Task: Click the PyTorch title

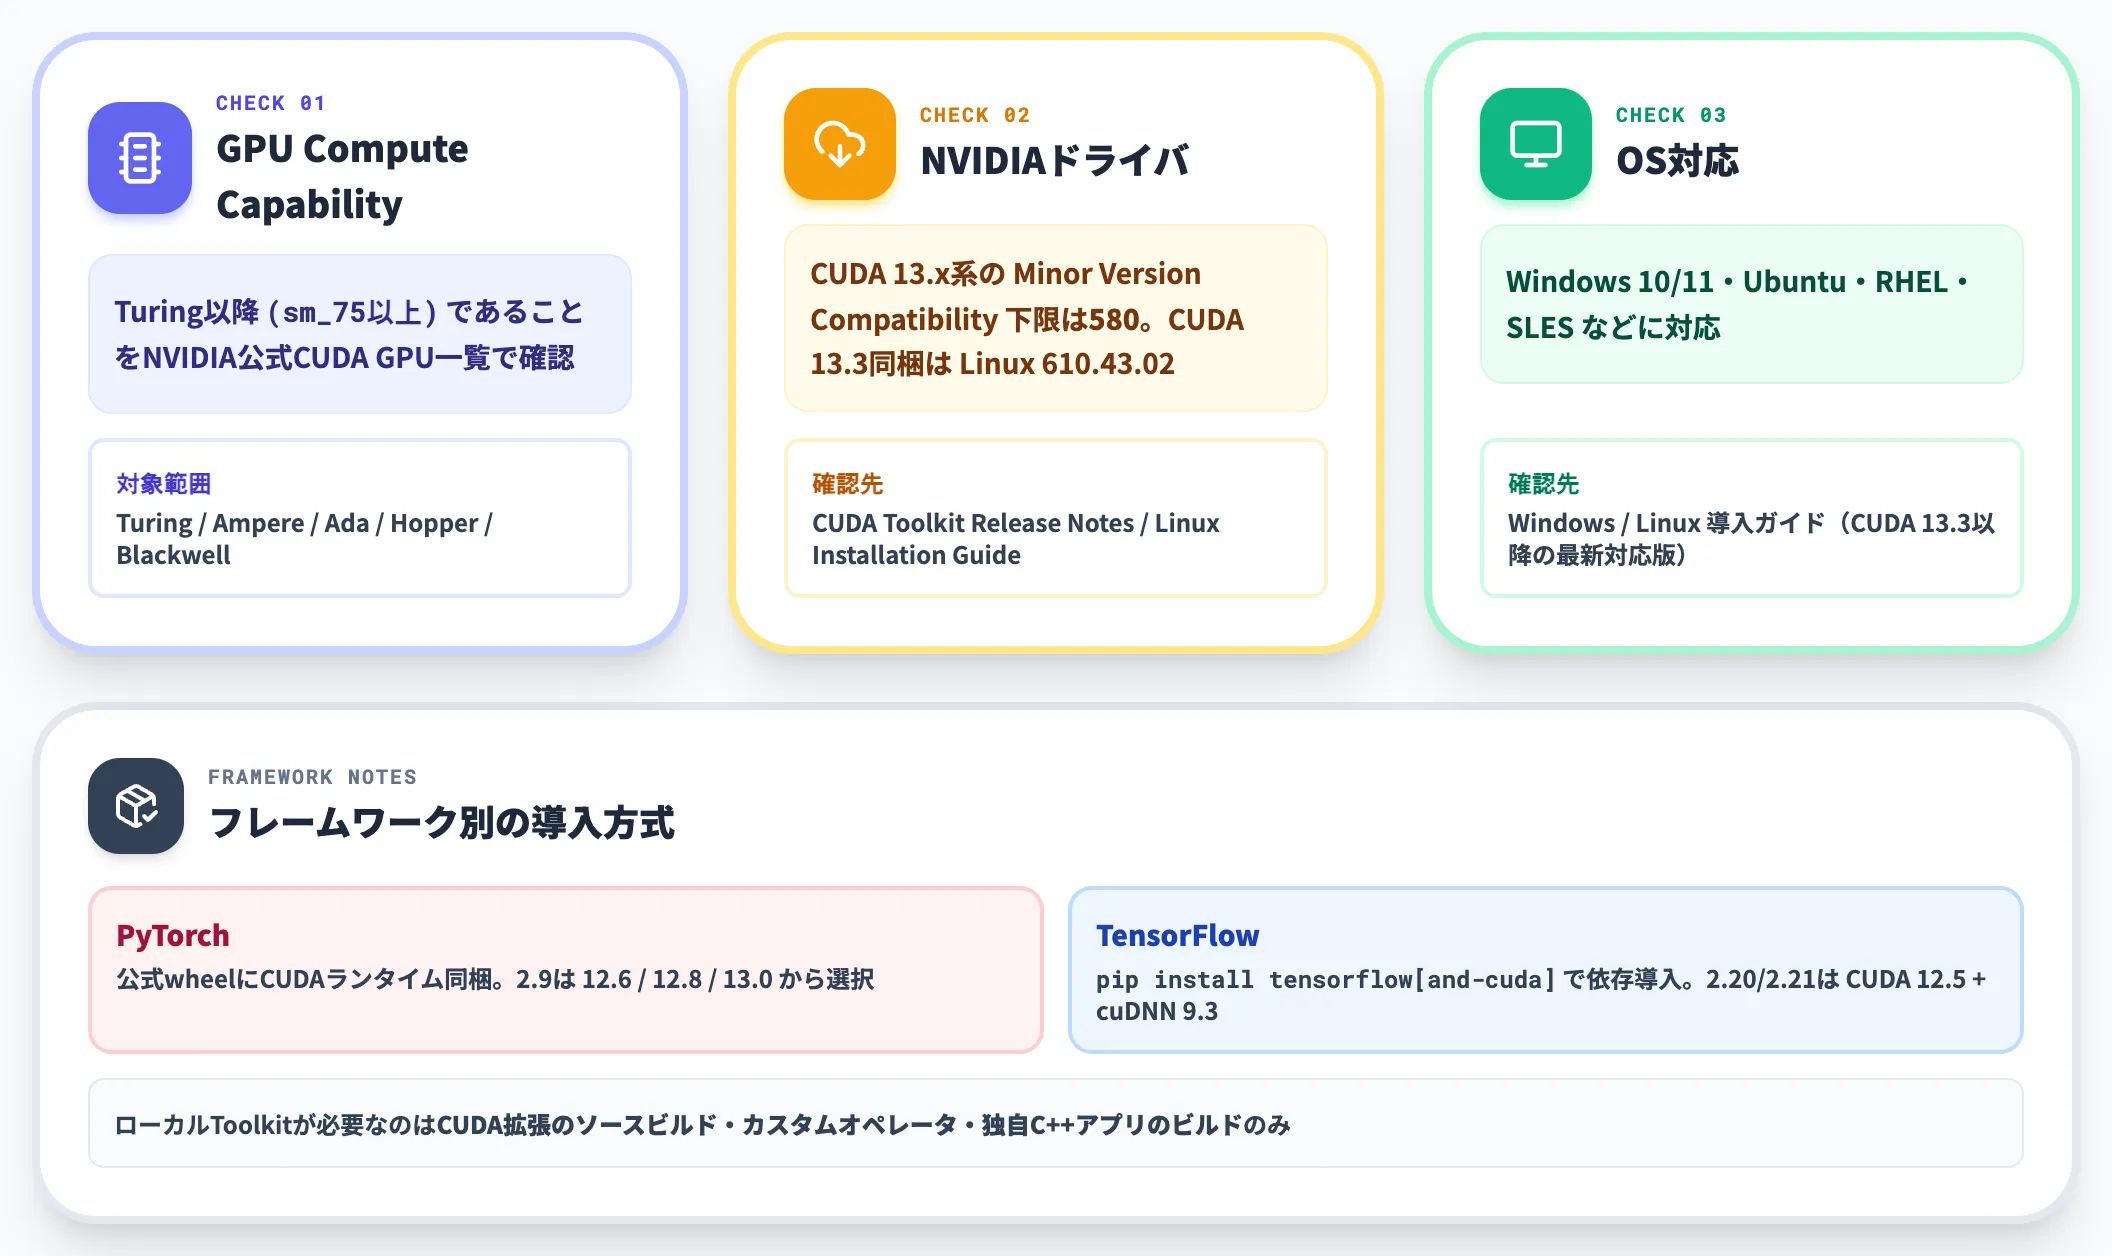Action: click(x=173, y=935)
